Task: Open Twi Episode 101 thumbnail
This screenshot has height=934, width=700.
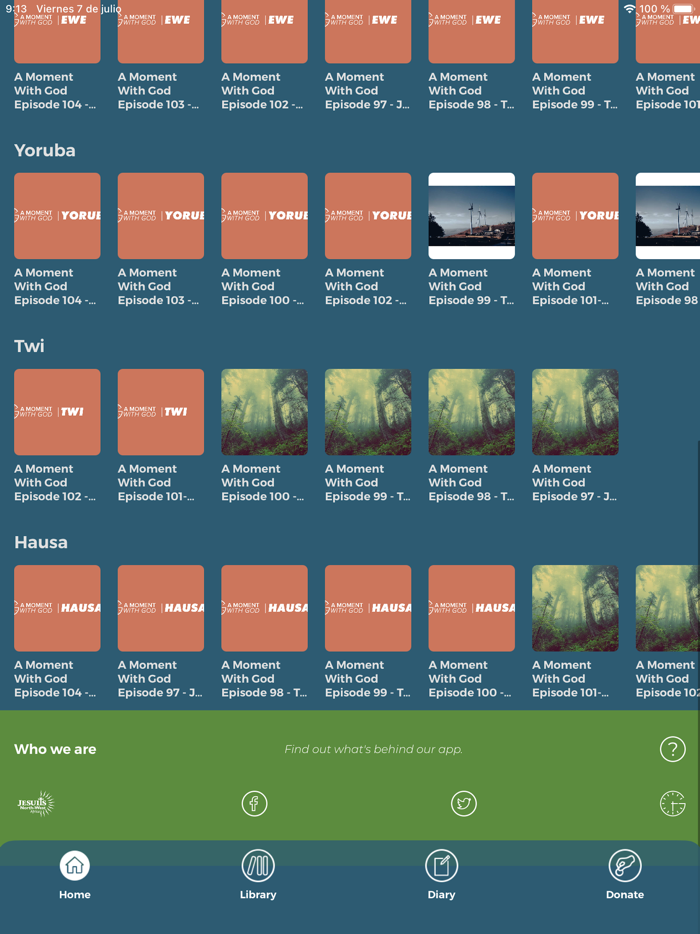Action: pyautogui.click(x=161, y=412)
